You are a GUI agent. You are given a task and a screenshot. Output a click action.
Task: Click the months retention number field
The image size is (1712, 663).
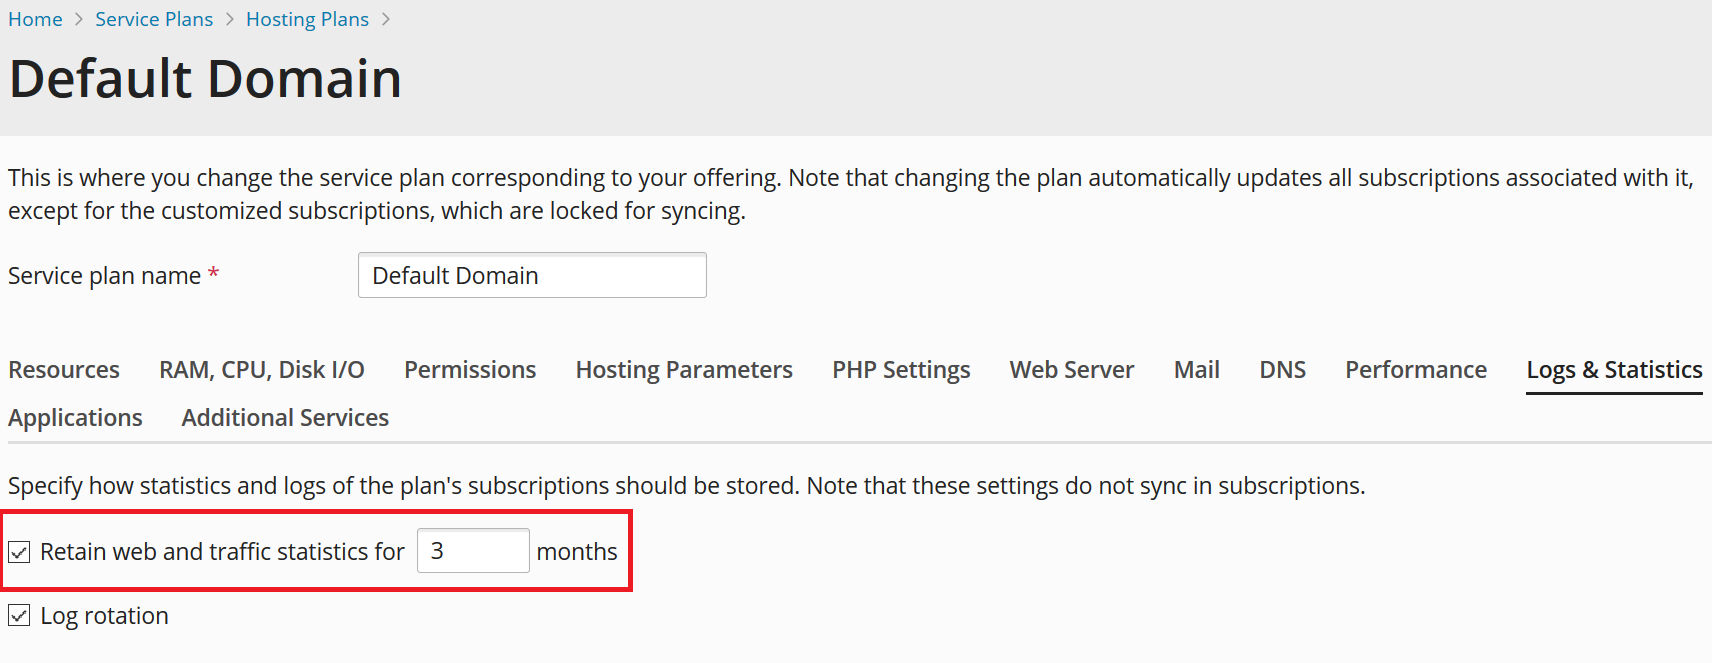[472, 551]
